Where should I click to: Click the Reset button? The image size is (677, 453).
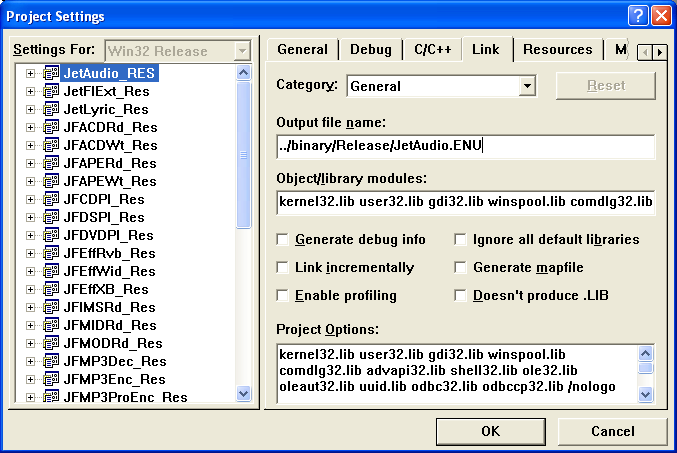606,86
